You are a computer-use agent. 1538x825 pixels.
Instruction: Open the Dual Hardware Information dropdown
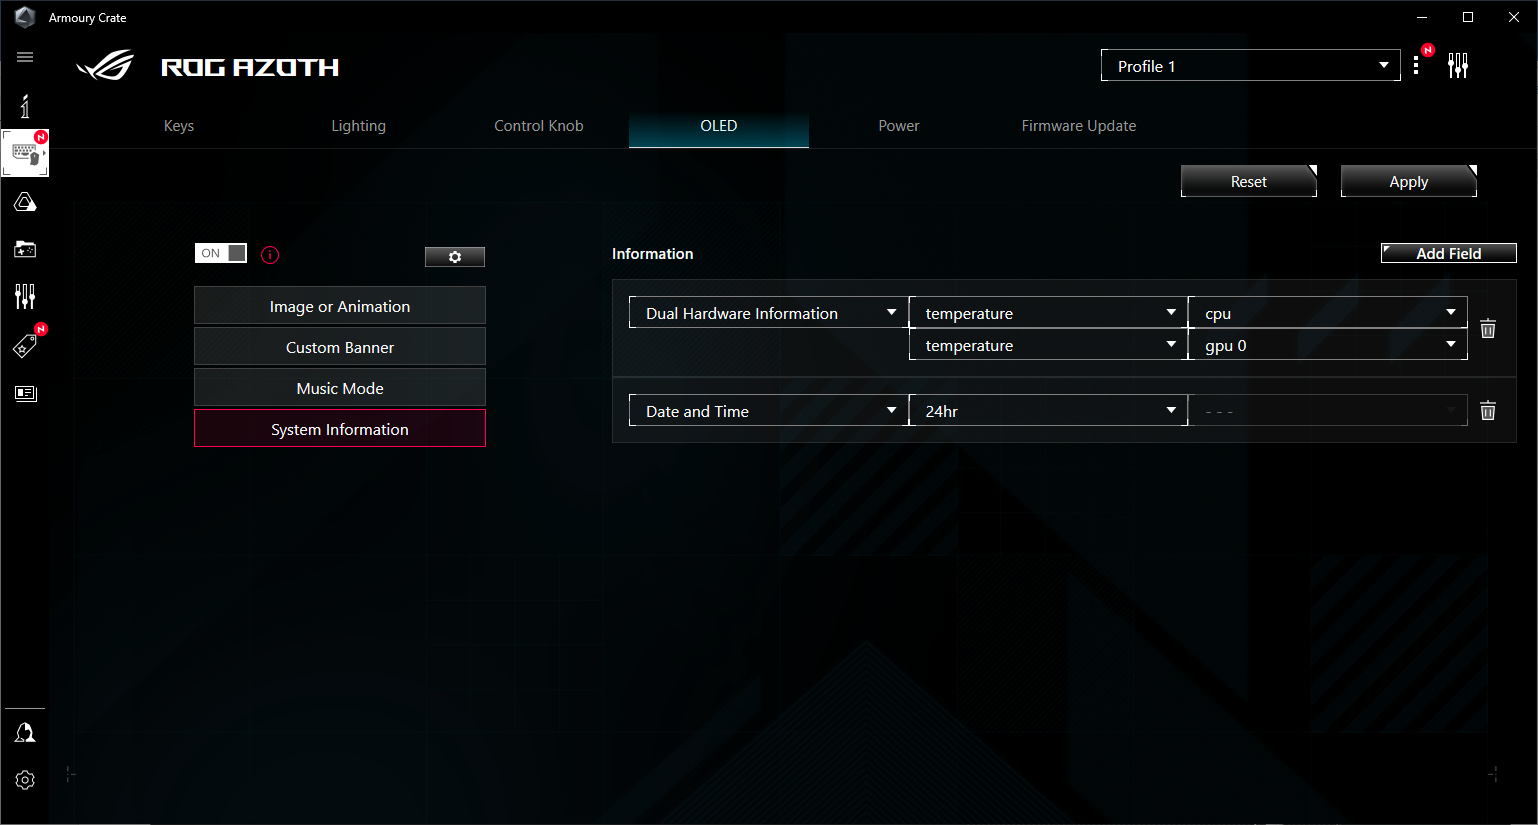pyautogui.click(x=768, y=312)
